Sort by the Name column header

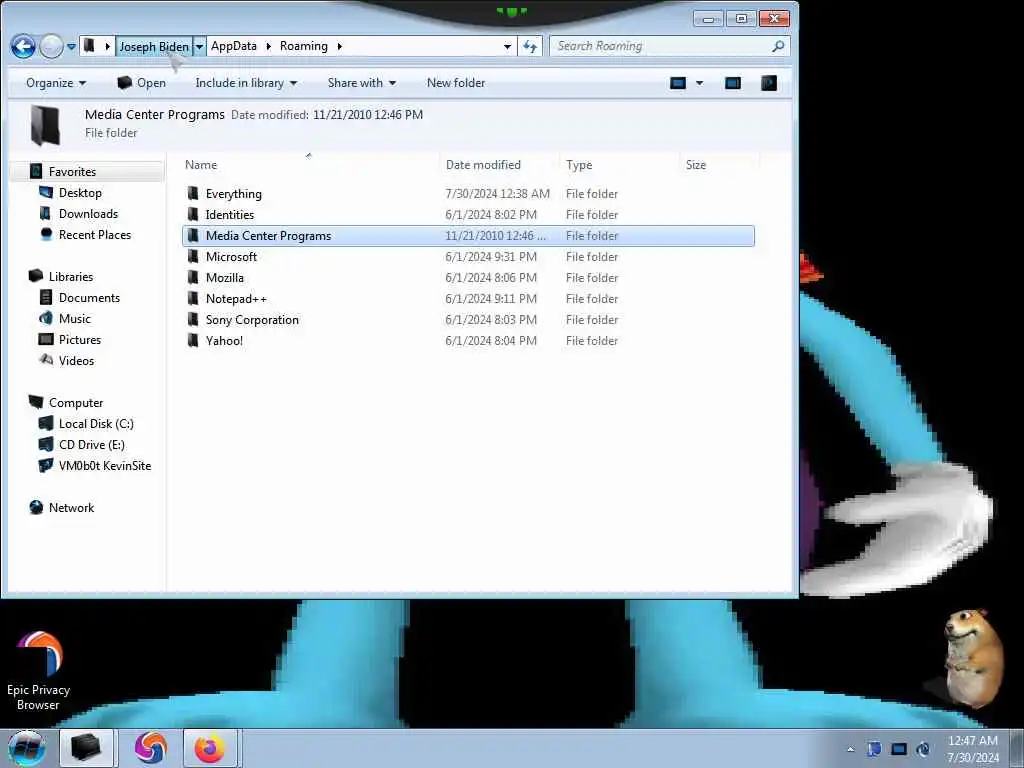point(310,165)
